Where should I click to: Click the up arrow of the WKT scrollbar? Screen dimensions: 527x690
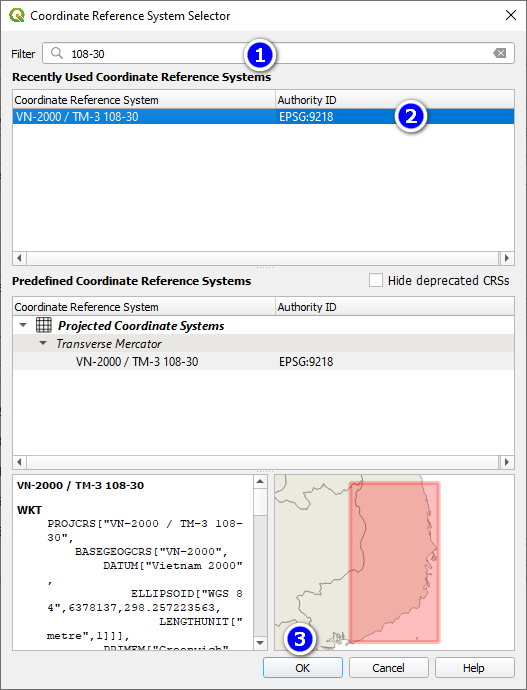pyautogui.click(x=260, y=481)
